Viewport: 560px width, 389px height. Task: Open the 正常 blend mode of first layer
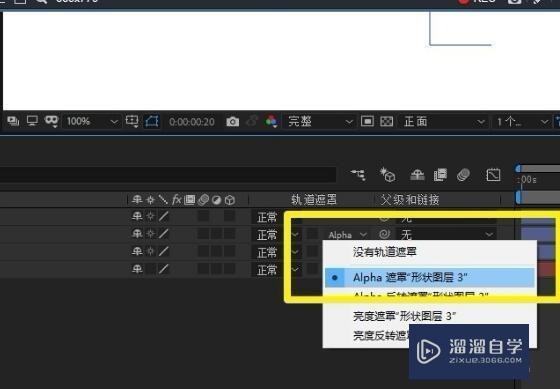point(268,217)
